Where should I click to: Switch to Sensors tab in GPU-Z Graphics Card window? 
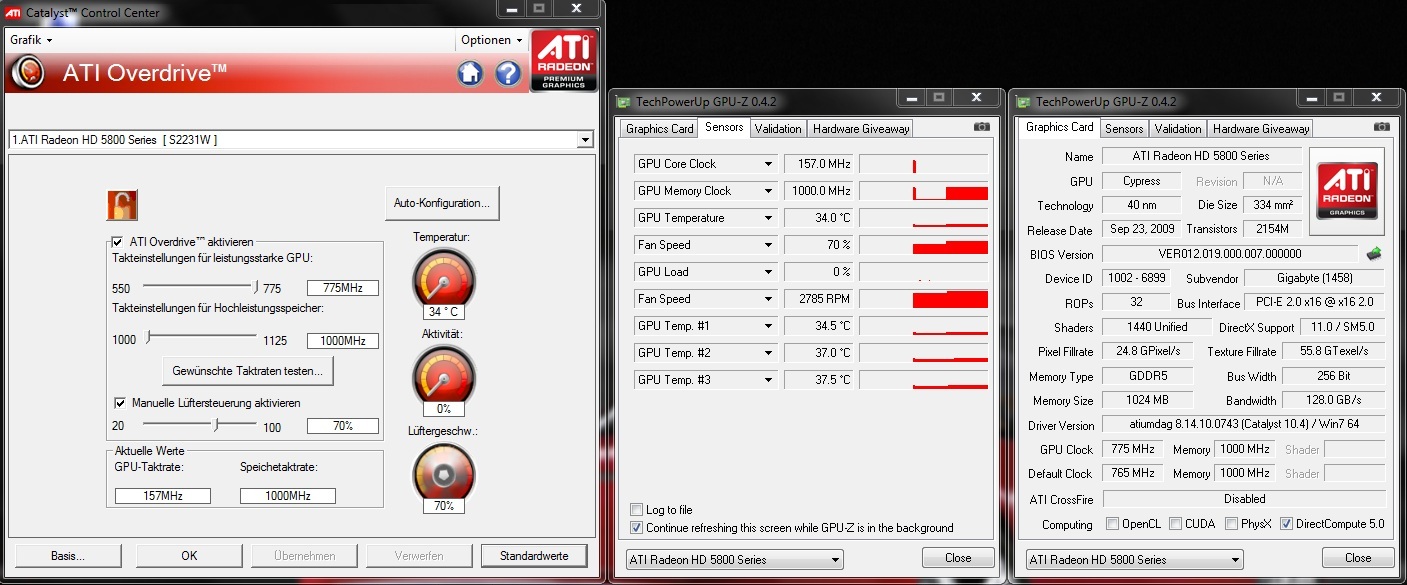pos(1124,129)
